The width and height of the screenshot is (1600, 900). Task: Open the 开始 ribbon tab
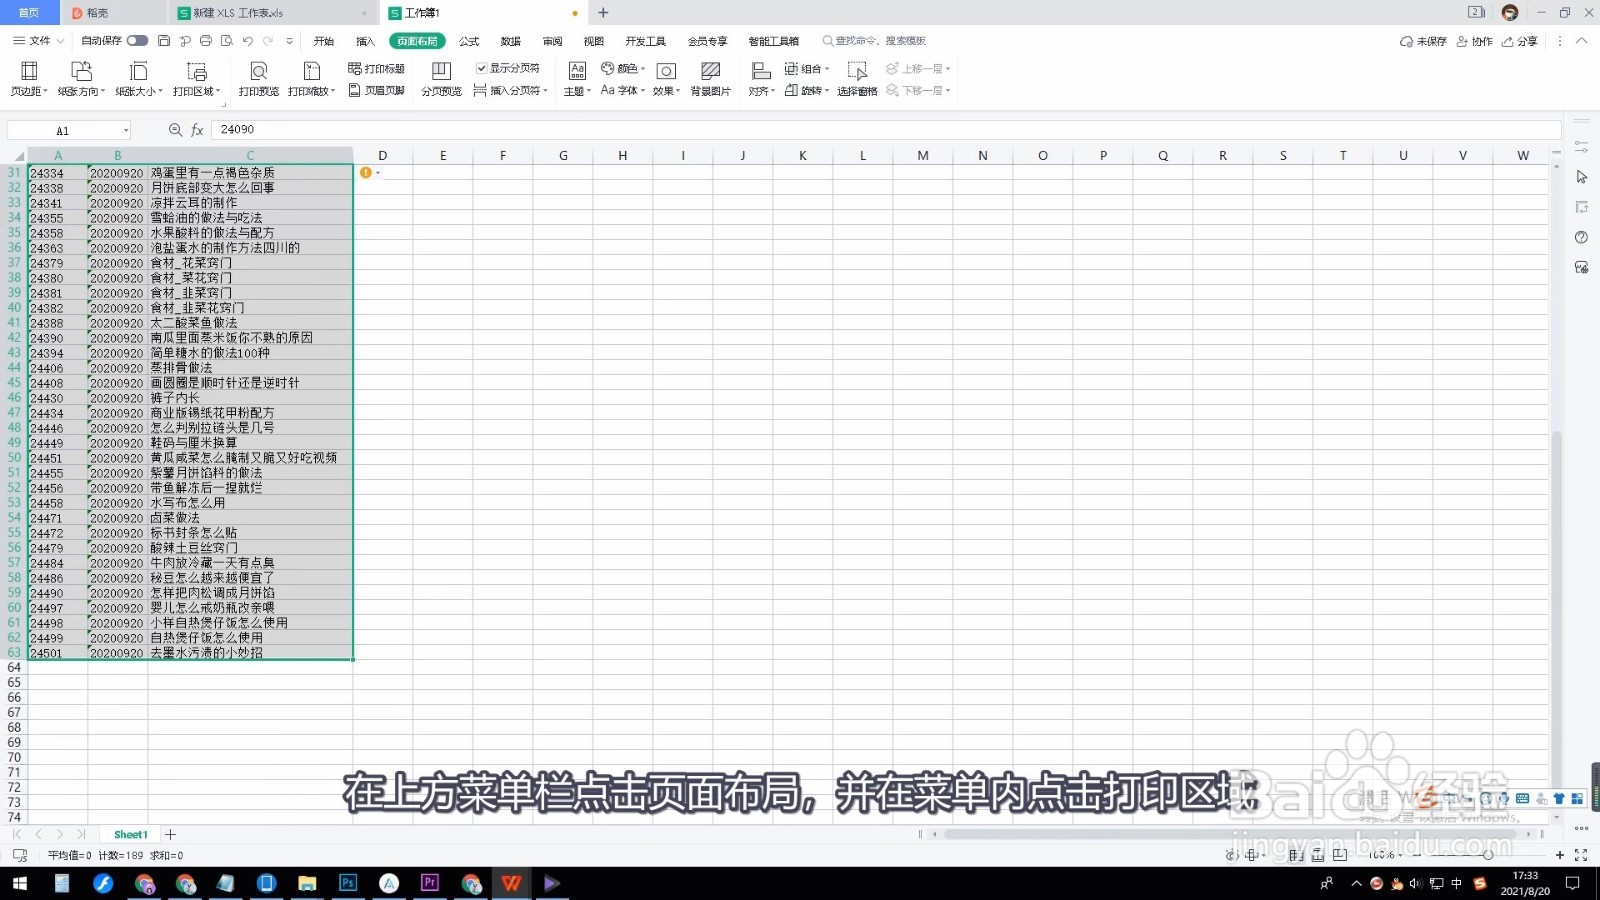click(x=324, y=41)
